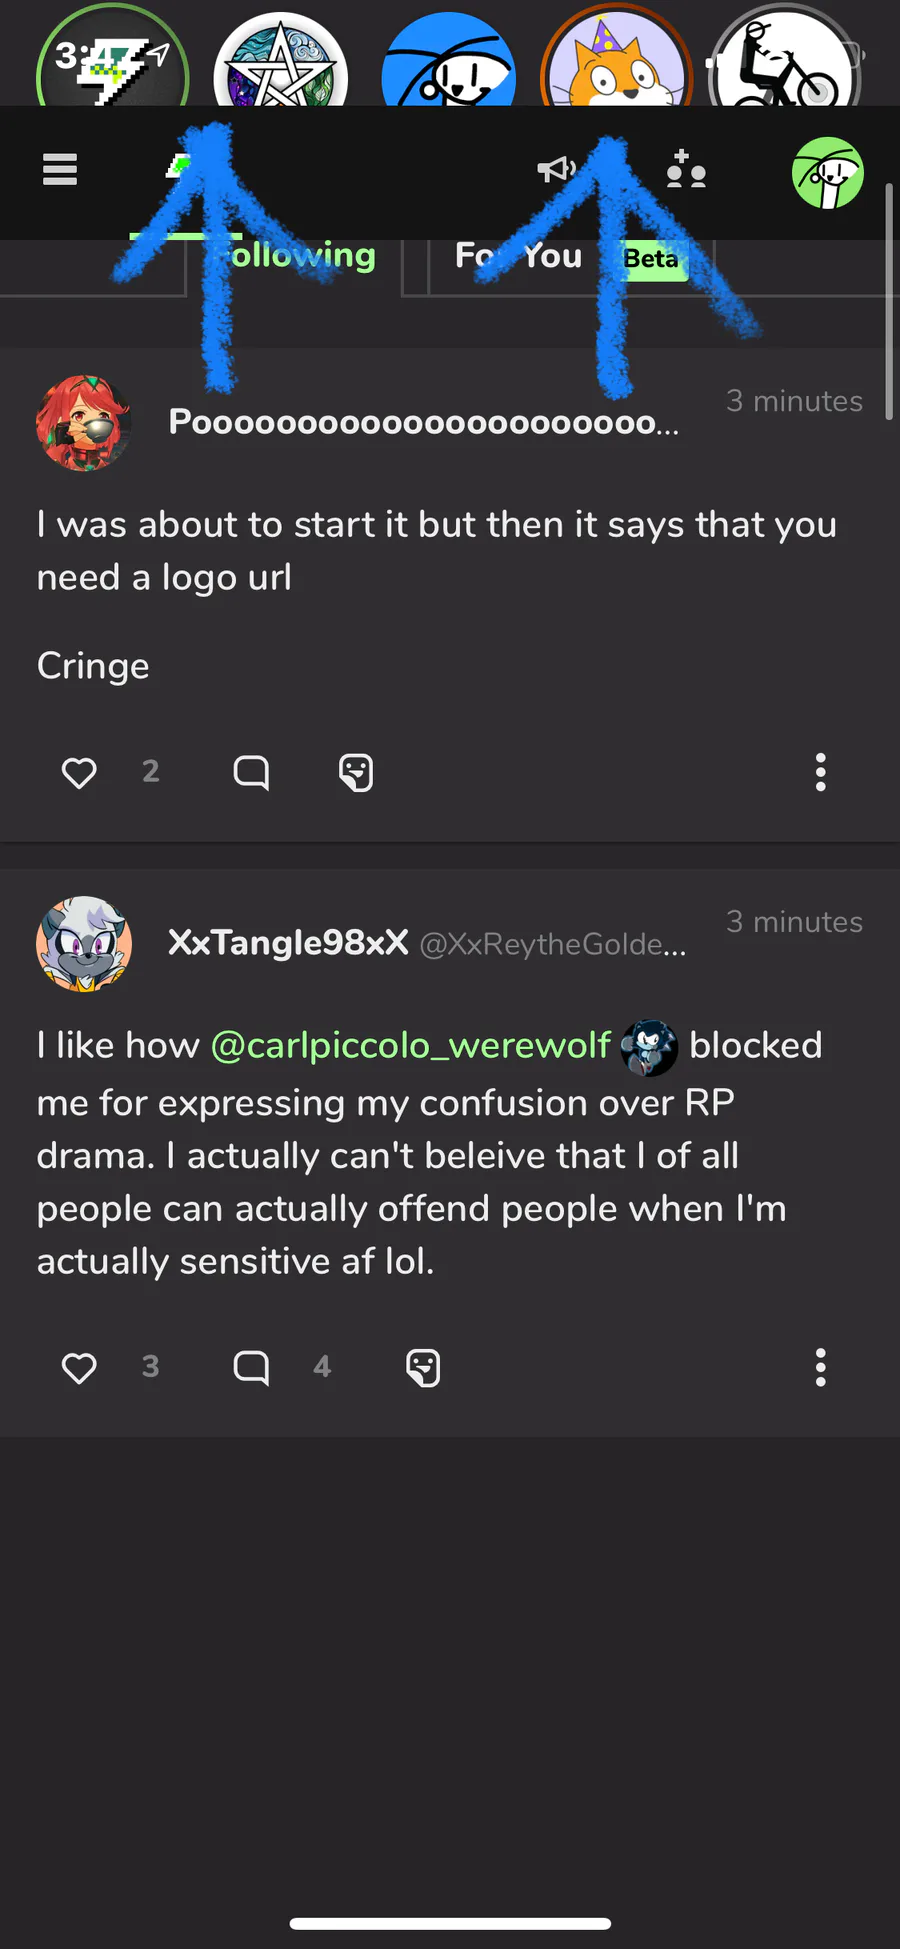Open comments on XxTangle98xX's post
The width and height of the screenshot is (900, 1949).
tap(251, 1367)
